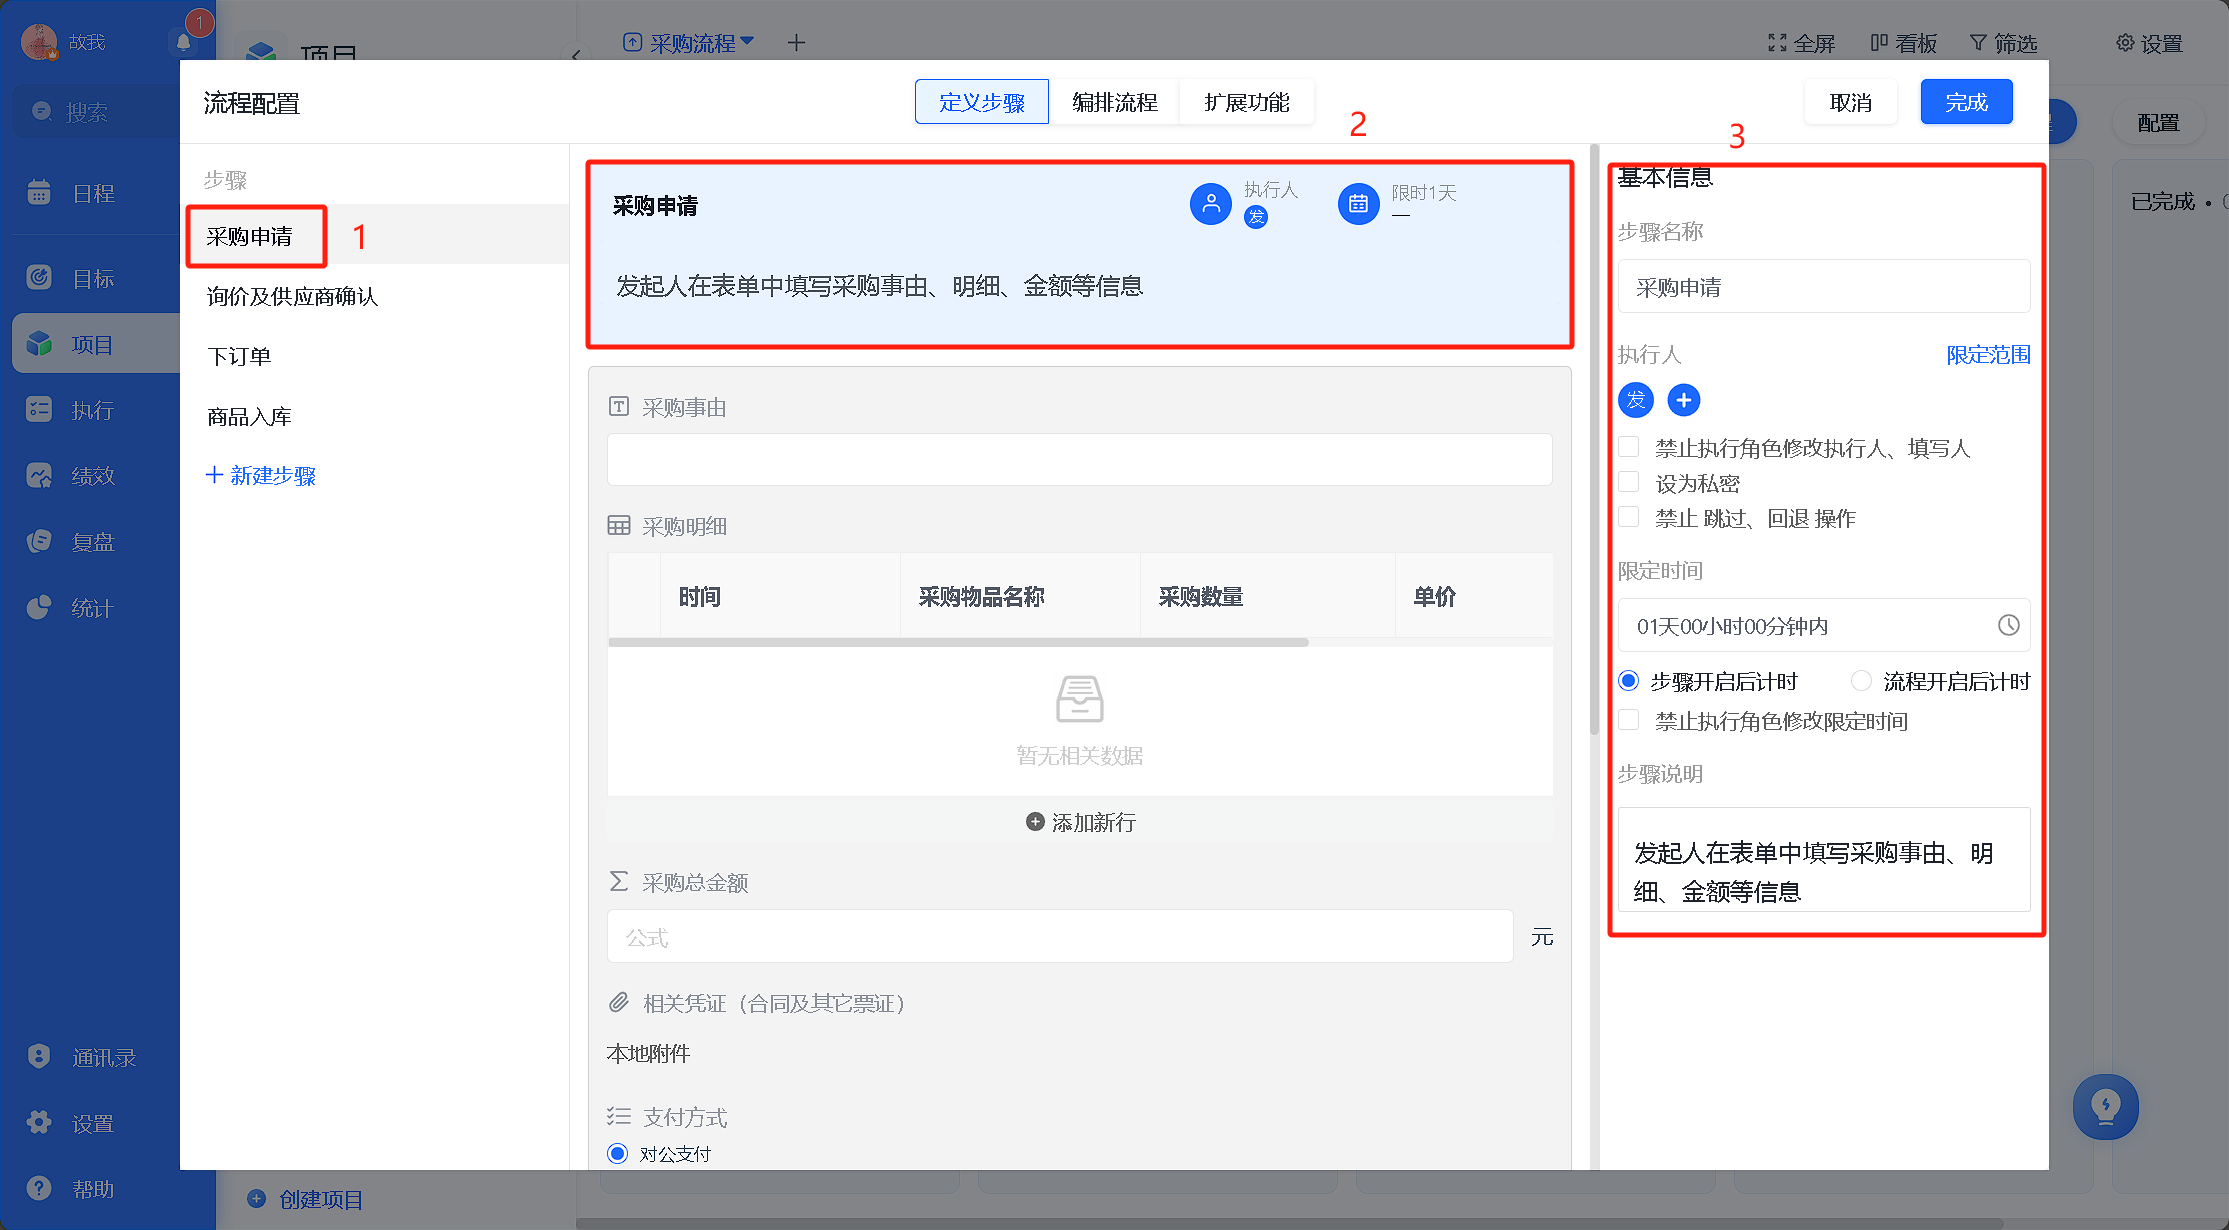Expand the 采购流程 dropdown arrow

pos(747,41)
